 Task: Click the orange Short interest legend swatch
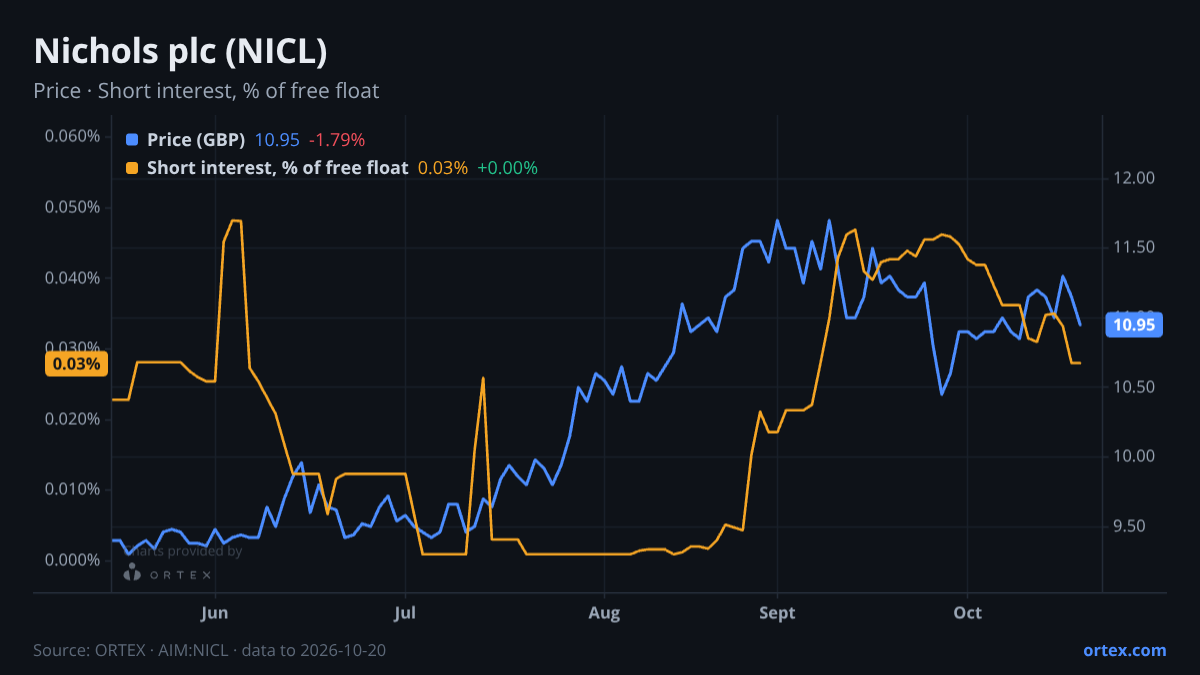coord(132,168)
